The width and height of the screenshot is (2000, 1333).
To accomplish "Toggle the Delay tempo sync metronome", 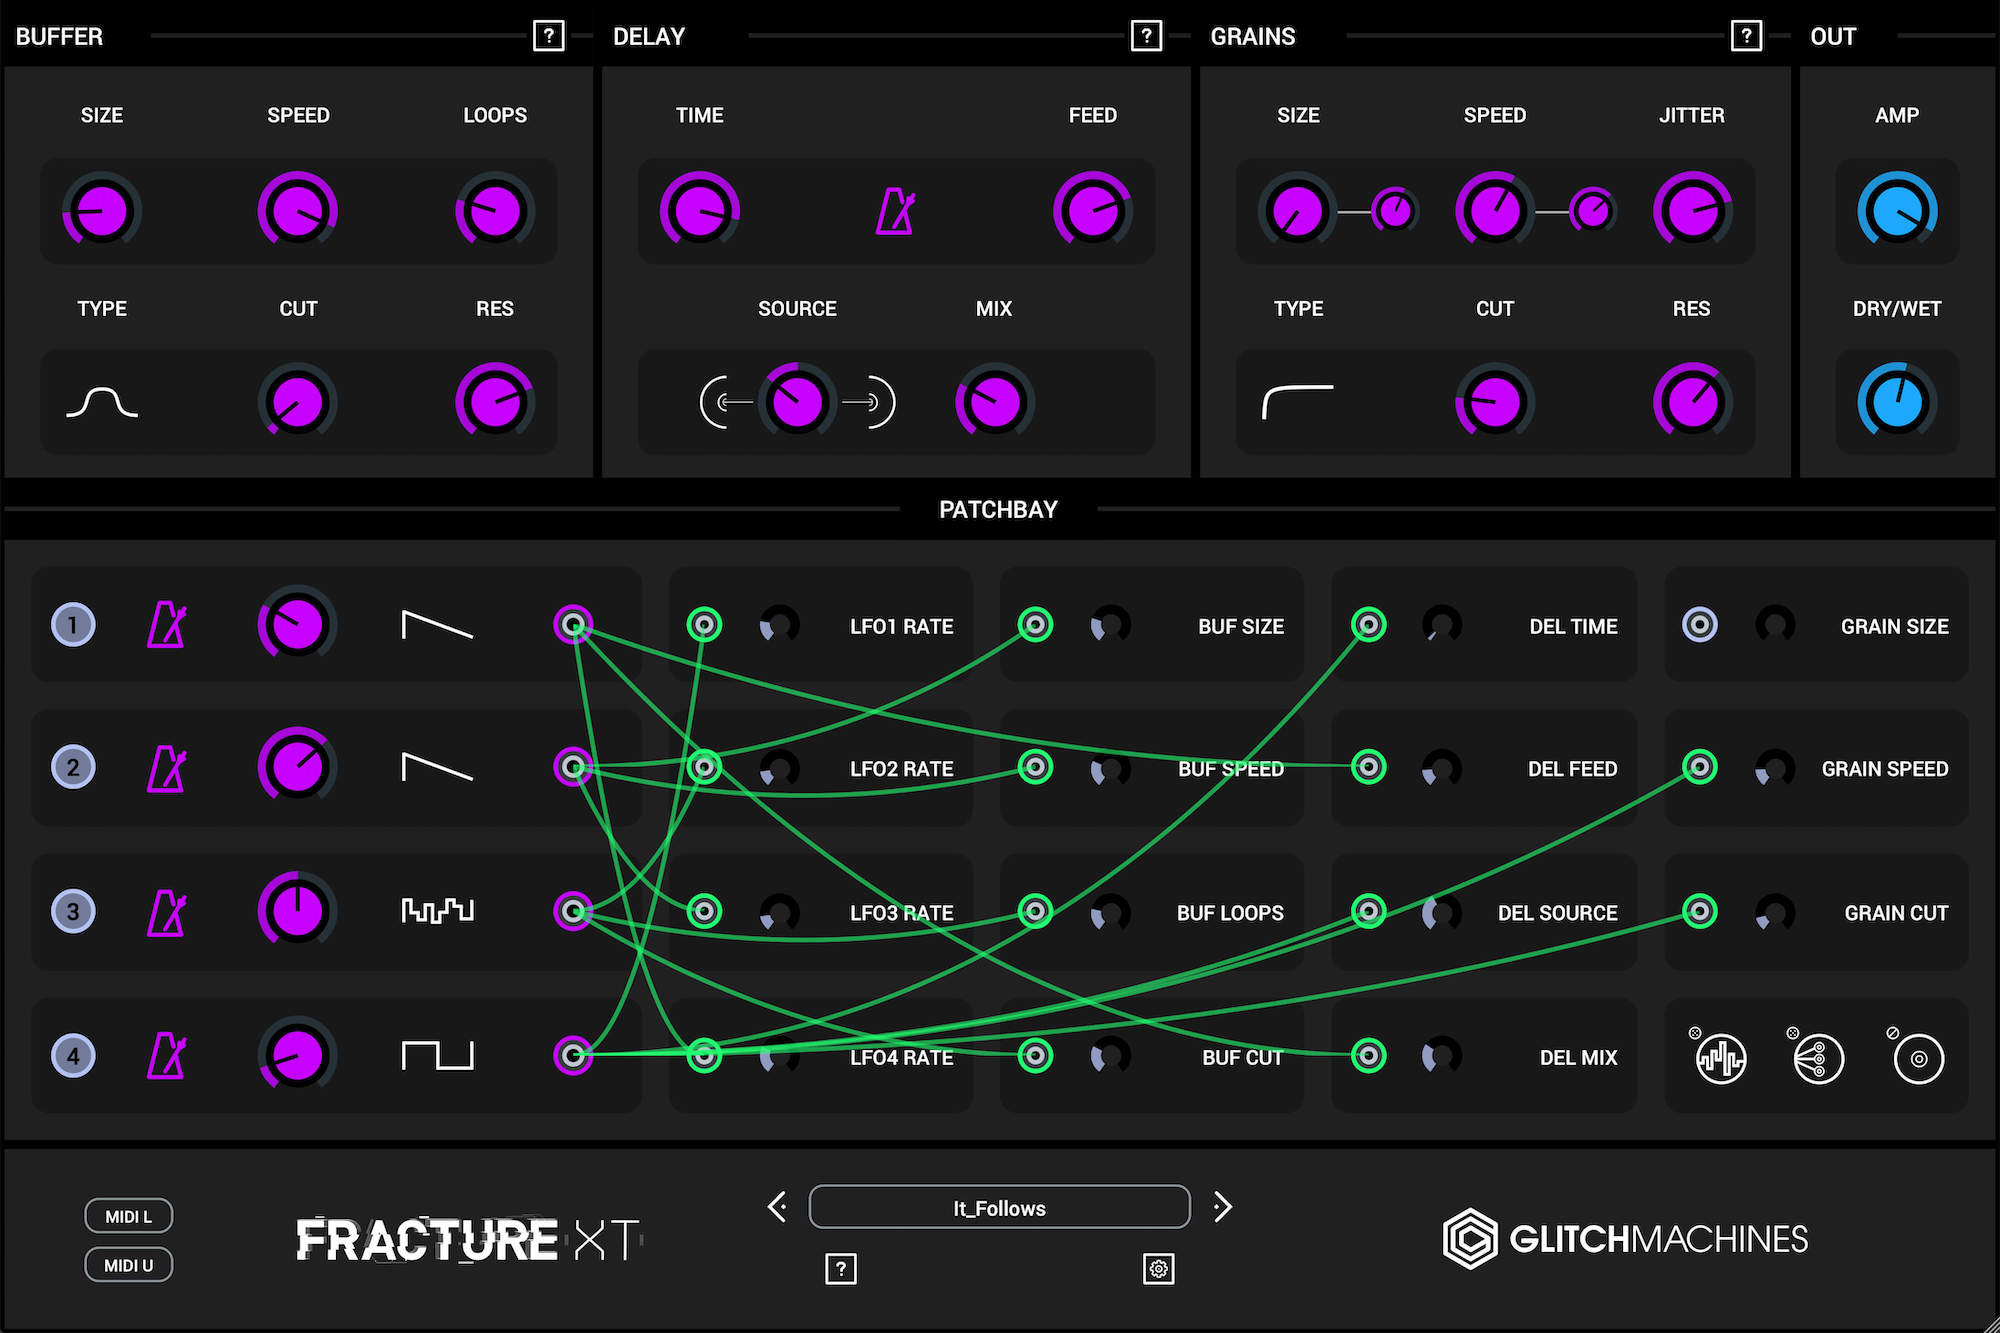I will tap(895, 211).
